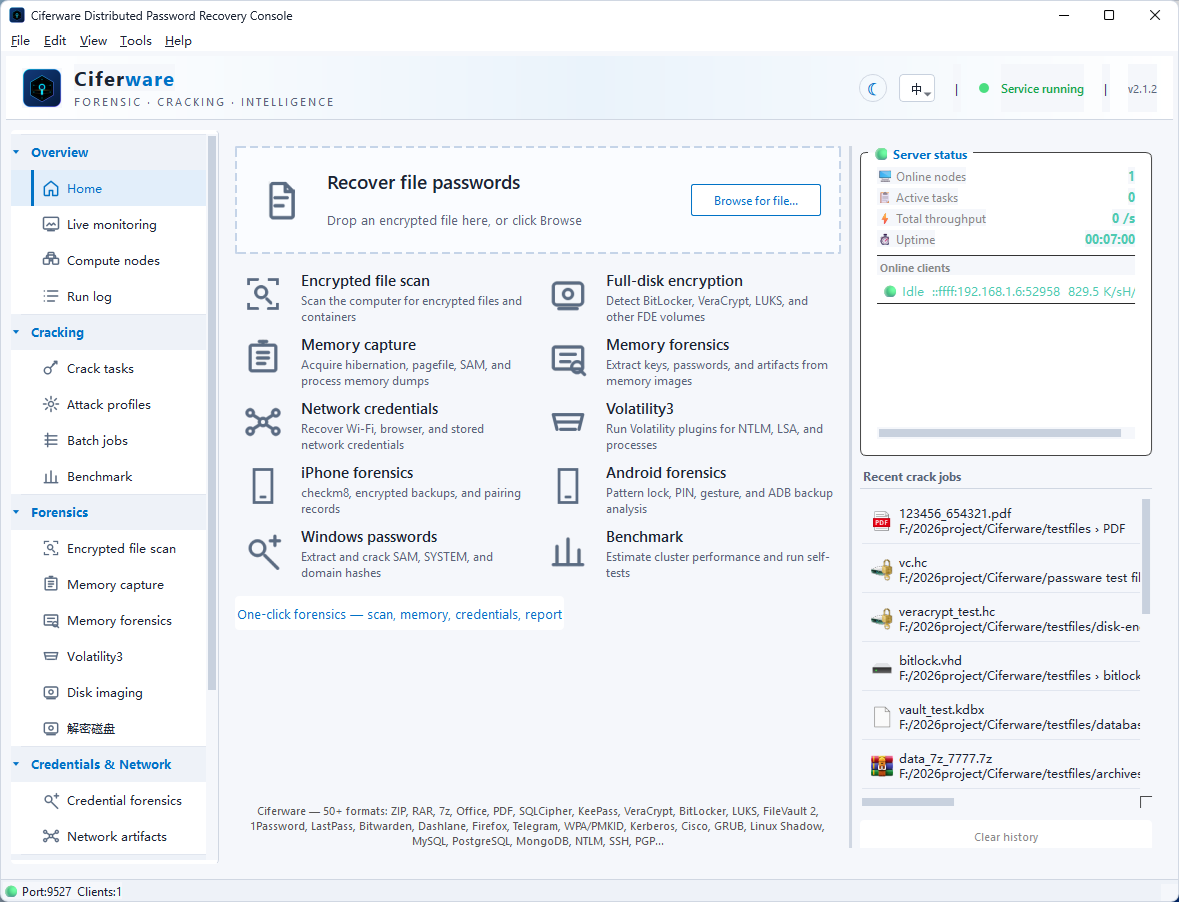
Task: Open the Credential forensics icon
Action: point(50,801)
